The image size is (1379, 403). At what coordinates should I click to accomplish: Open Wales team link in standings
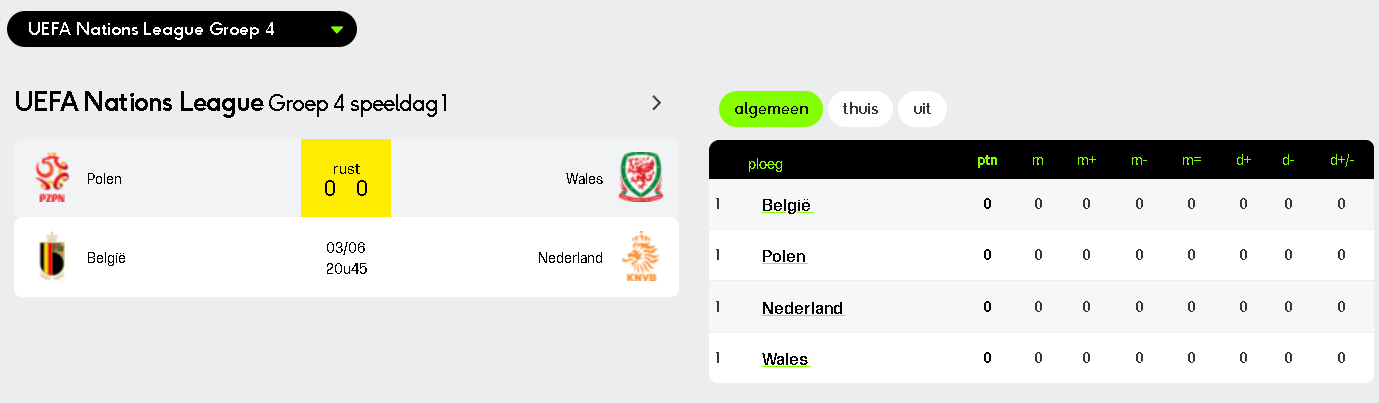pyautogui.click(x=785, y=359)
